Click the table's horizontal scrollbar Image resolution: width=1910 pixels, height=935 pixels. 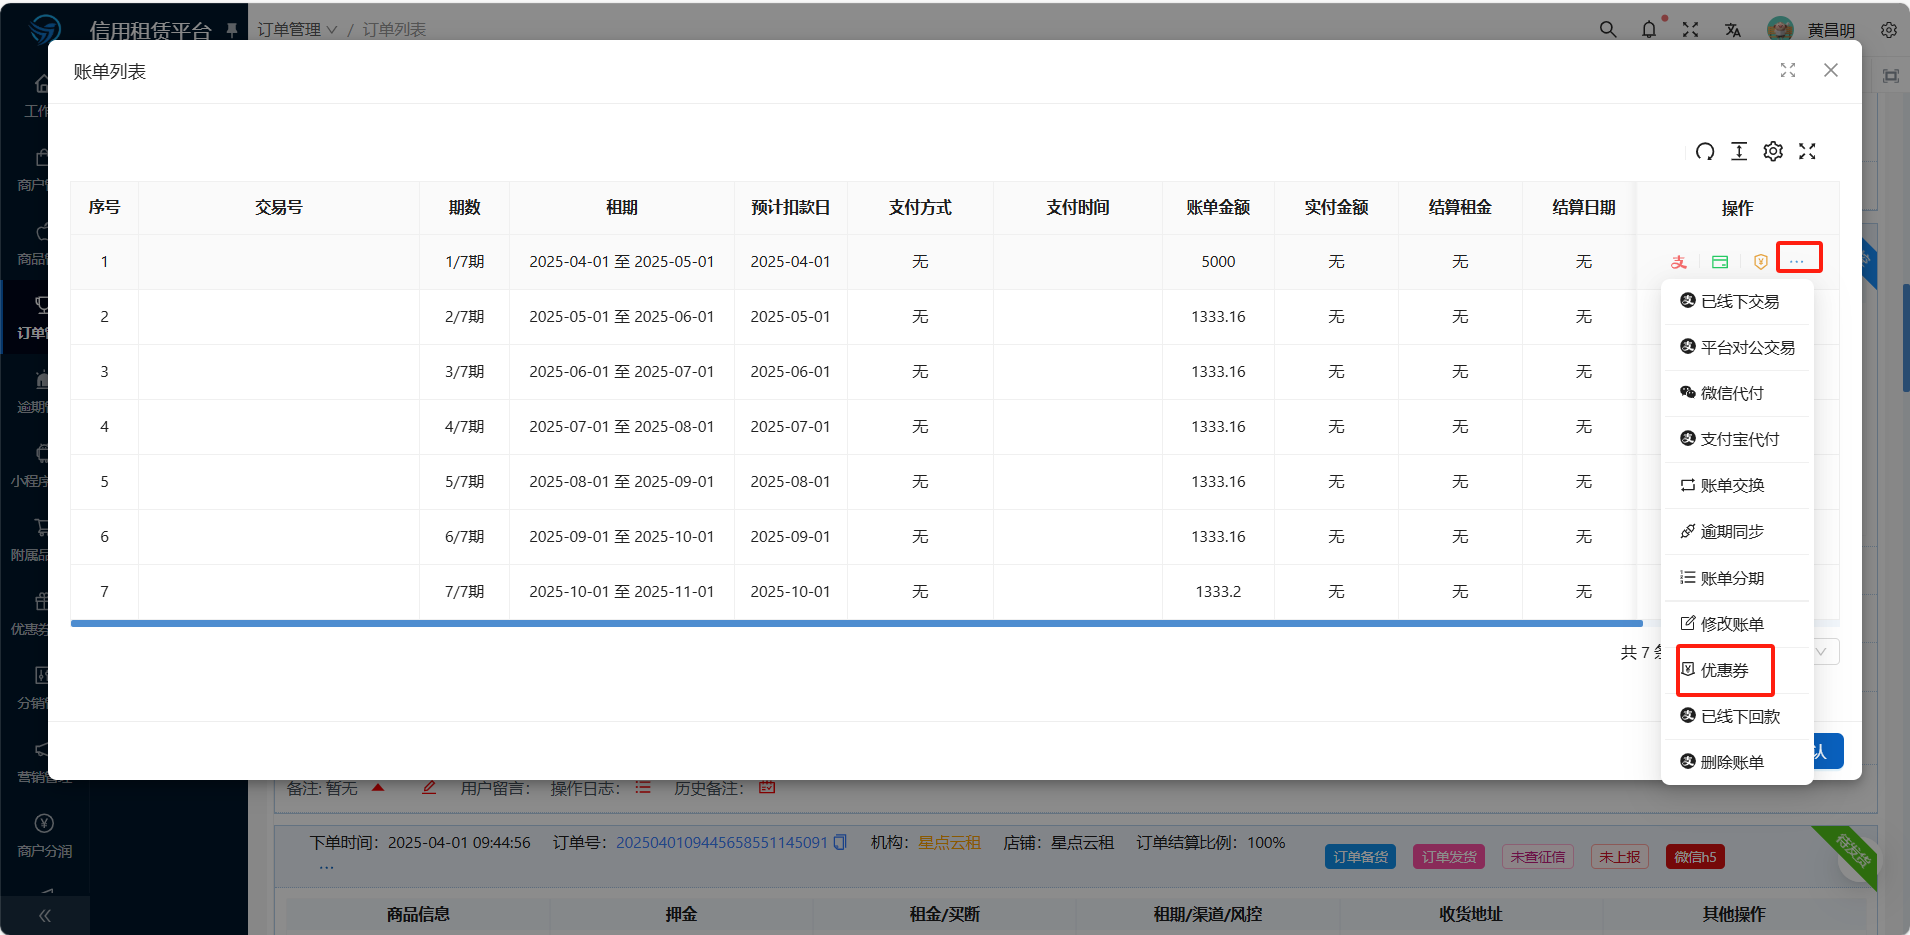point(856,623)
